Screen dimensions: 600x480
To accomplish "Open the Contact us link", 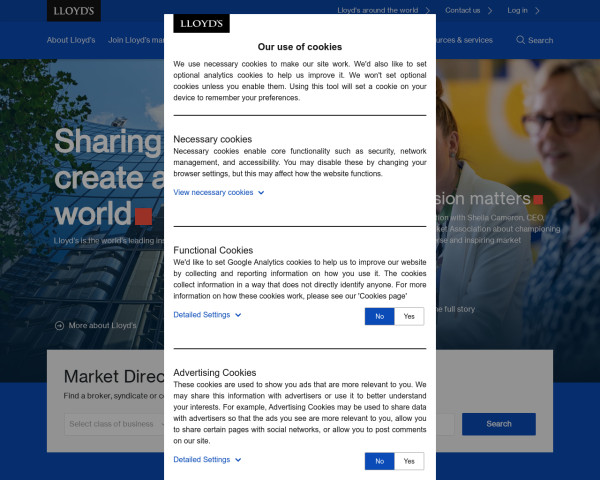I will pyautogui.click(x=462, y=10).
